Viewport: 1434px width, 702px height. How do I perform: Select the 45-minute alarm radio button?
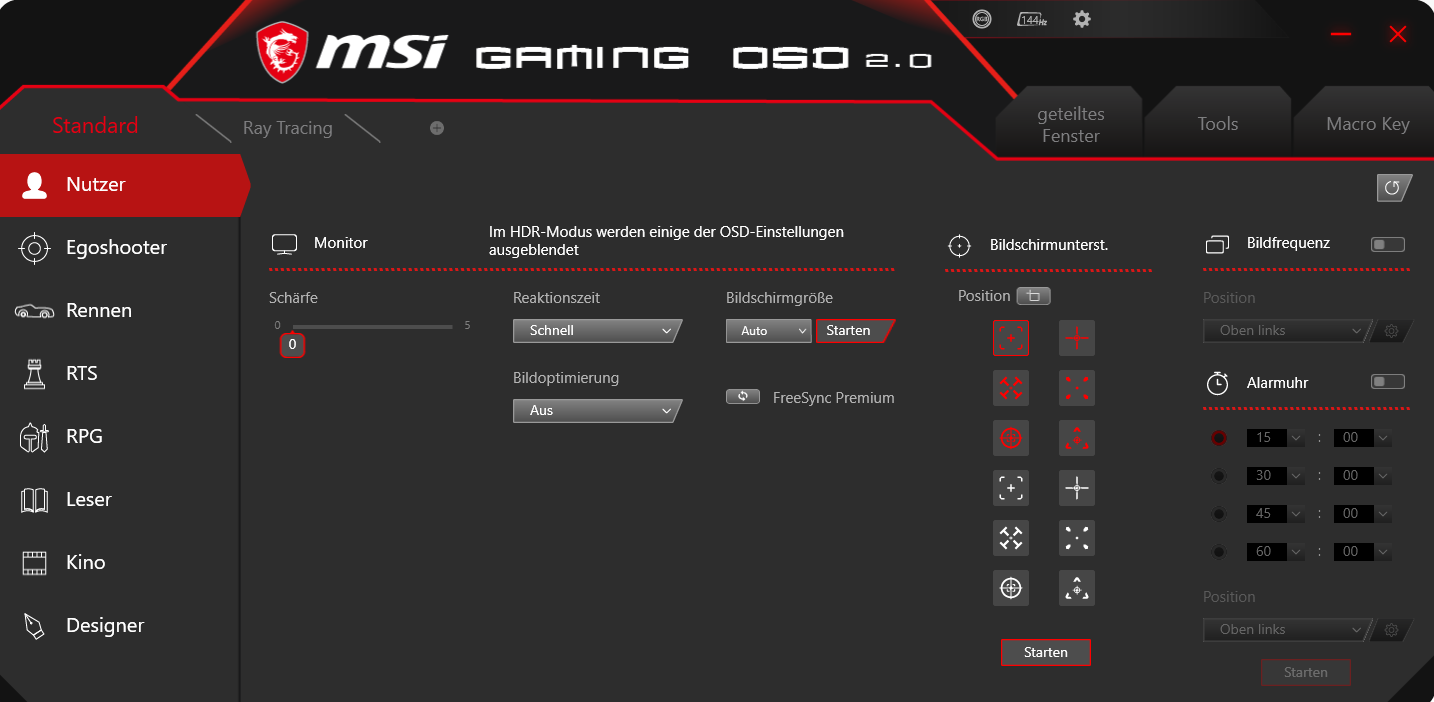[1218, 514]
